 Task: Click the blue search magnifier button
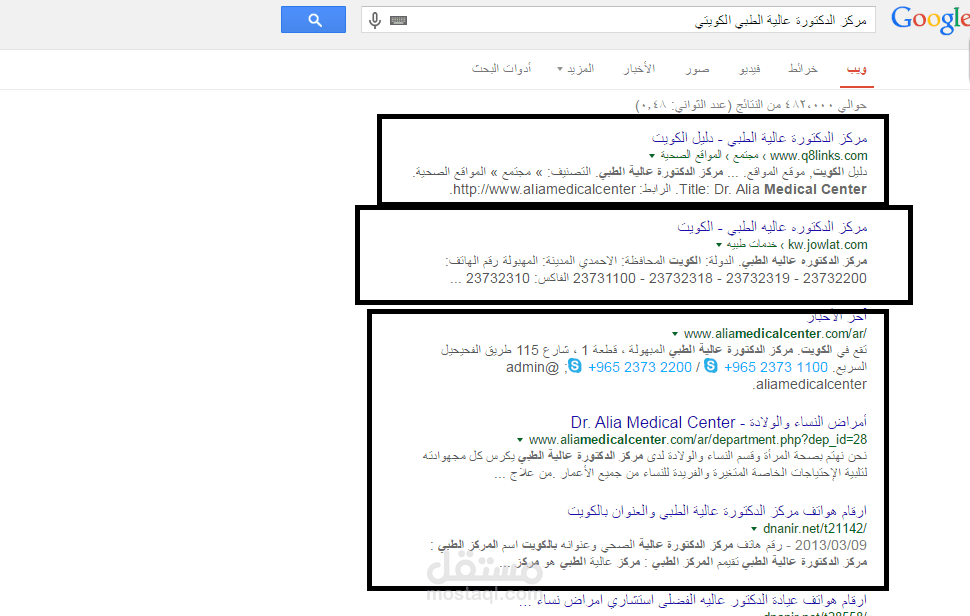(x=314, y=20)
